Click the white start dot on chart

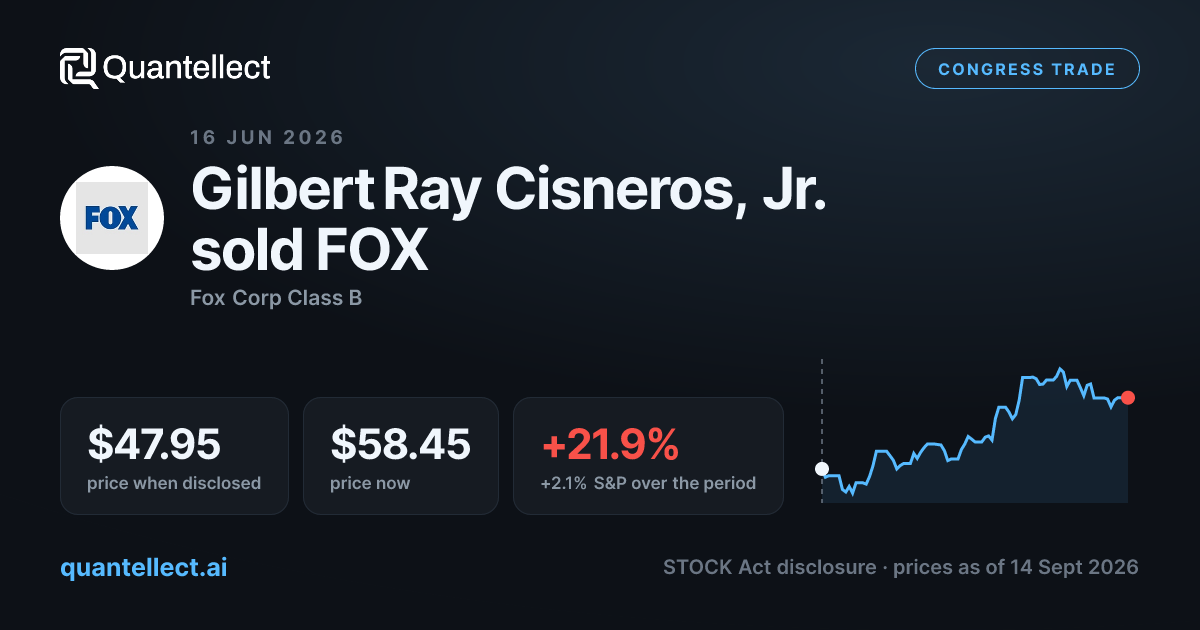(822, 468)
